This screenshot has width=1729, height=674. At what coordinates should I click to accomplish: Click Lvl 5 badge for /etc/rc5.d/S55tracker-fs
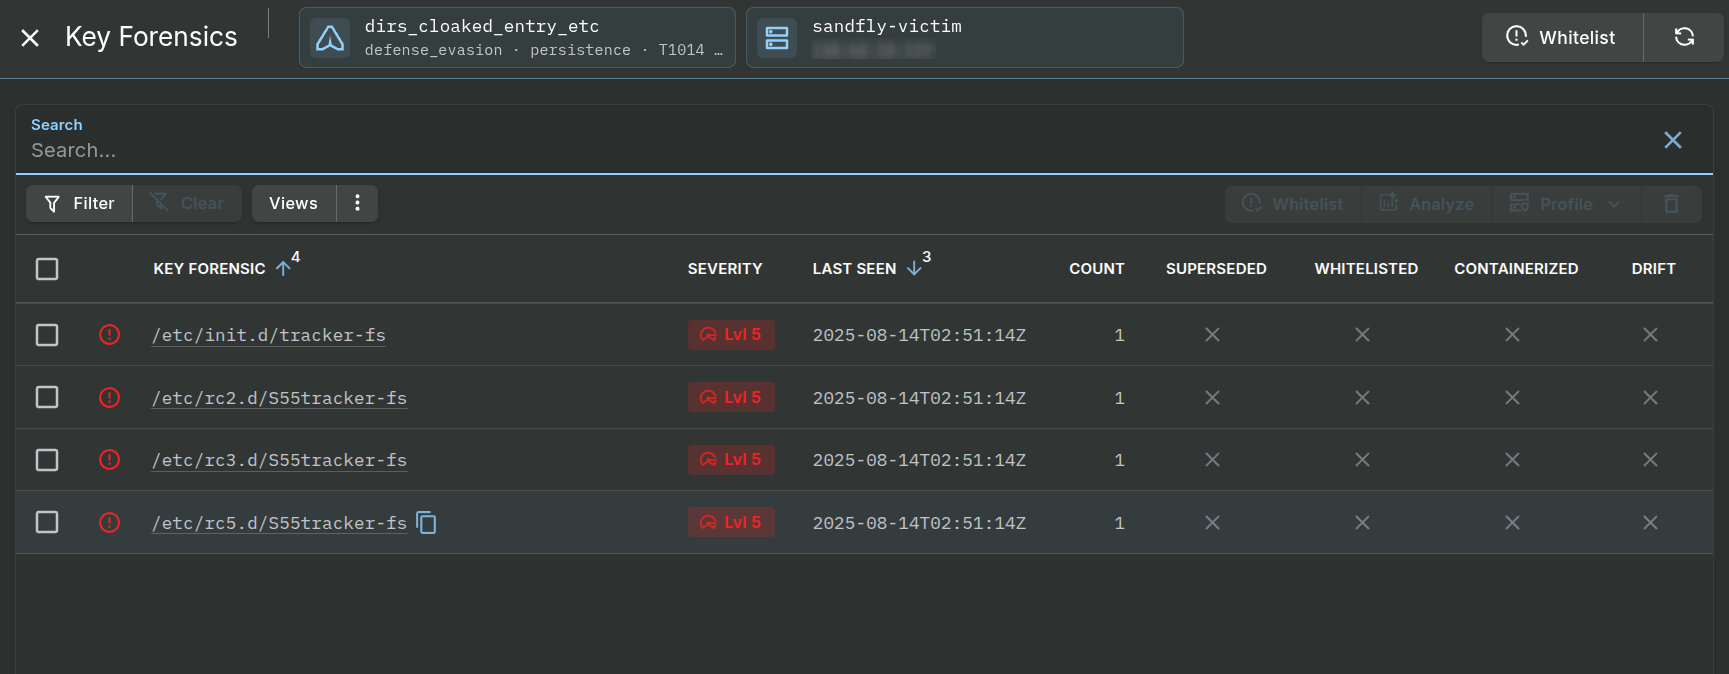point(731,523)
